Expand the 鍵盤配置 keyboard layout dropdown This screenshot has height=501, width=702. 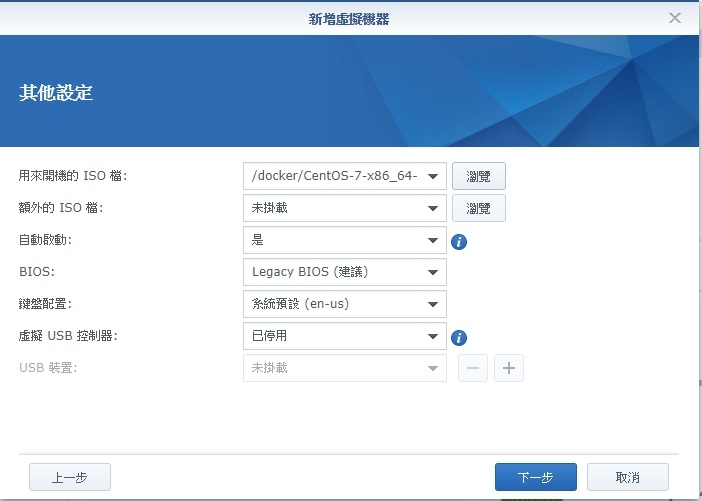(x=345, y=304)
